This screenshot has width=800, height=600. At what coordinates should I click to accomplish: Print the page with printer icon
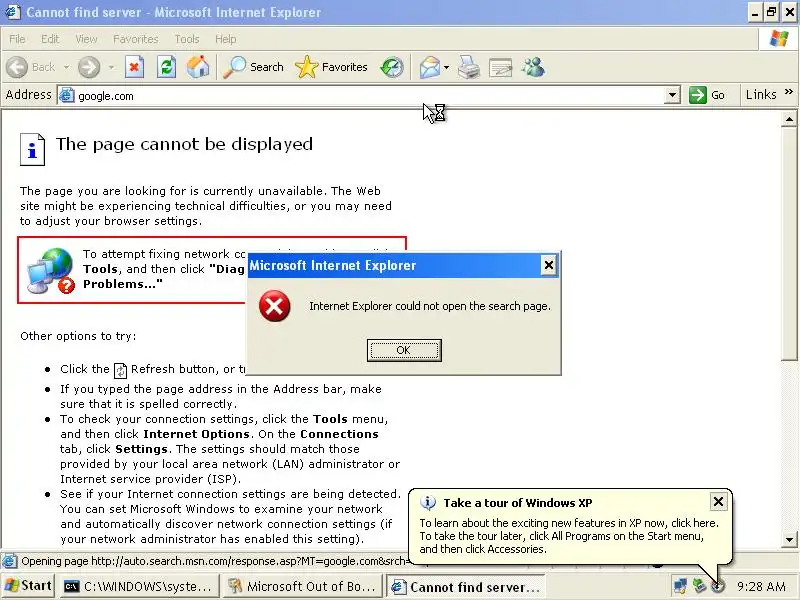coord(468,67)
